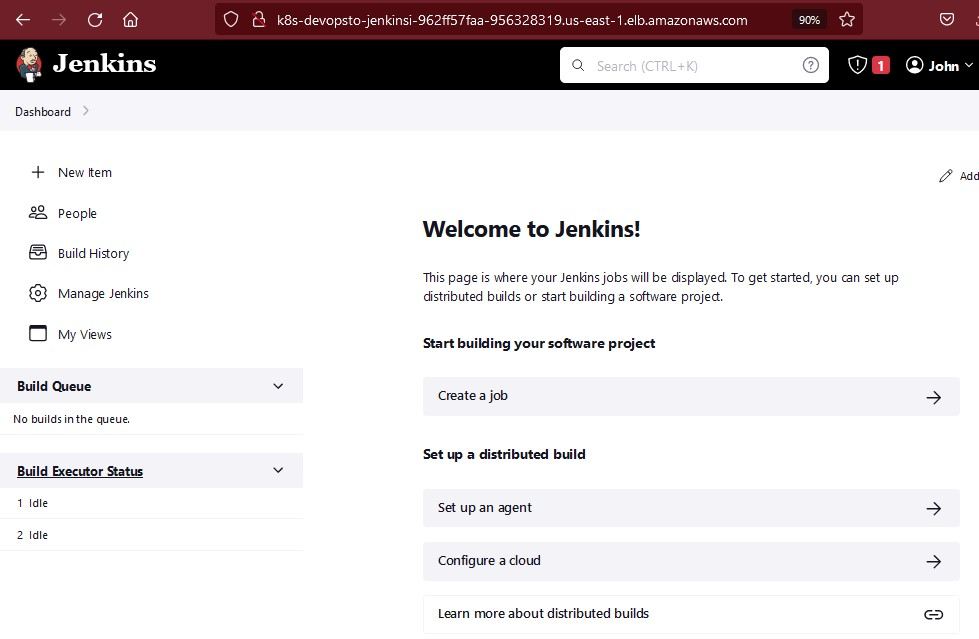979x639 pixels.
Task: Open Learn more about distributed builds
Action: (x=691, y=614)
